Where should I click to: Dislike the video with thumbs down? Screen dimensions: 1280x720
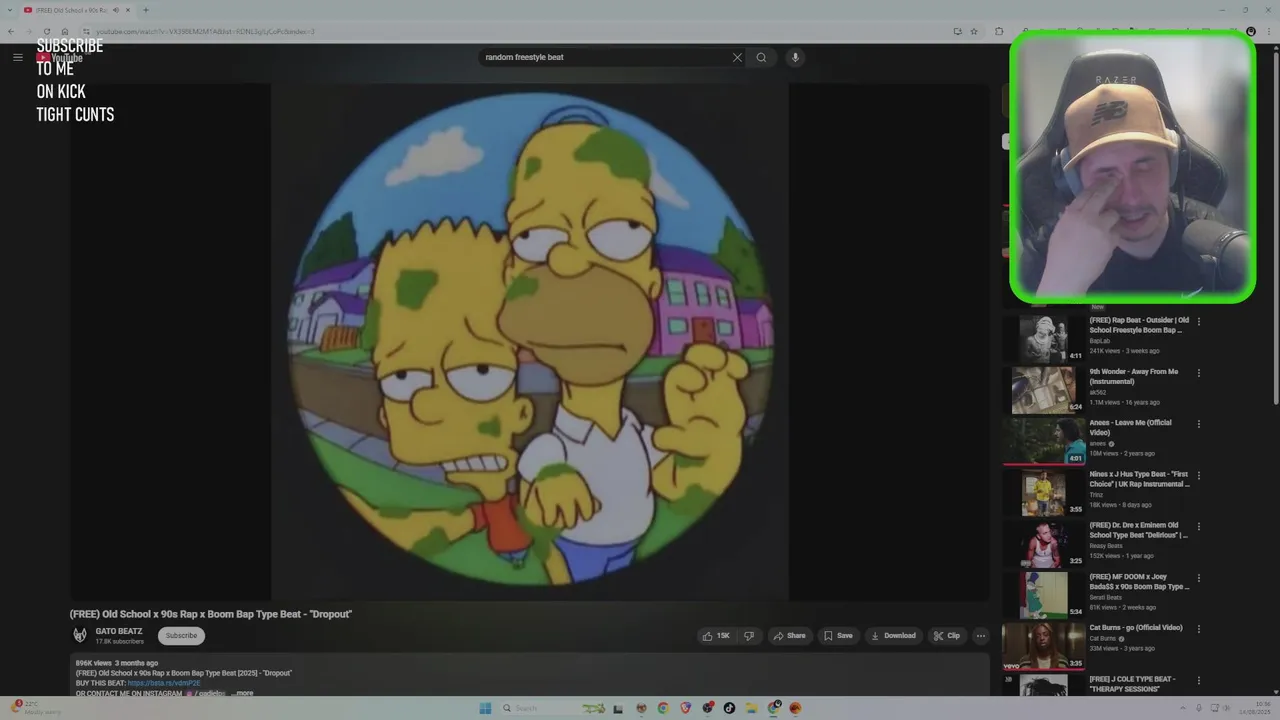(x=749, y=635)
